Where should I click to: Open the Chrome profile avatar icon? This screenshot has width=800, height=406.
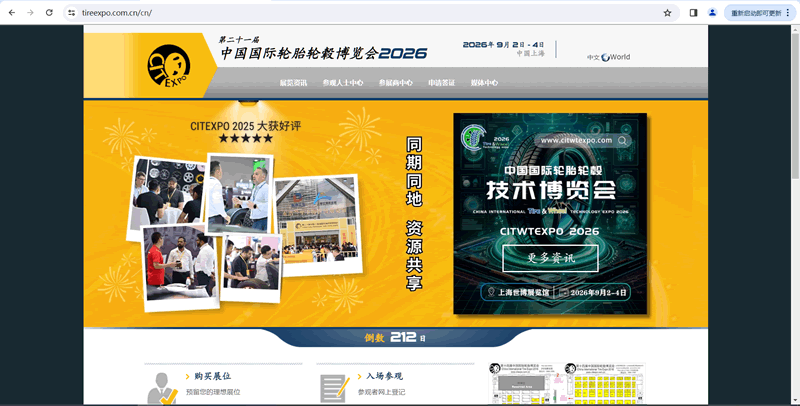(712, 13)
